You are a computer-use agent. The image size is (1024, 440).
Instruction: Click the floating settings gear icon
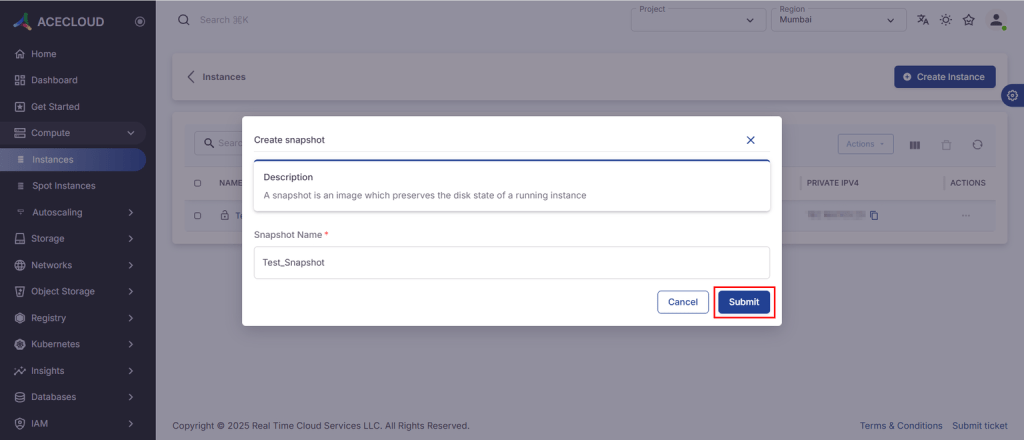tap(1012, 95)
